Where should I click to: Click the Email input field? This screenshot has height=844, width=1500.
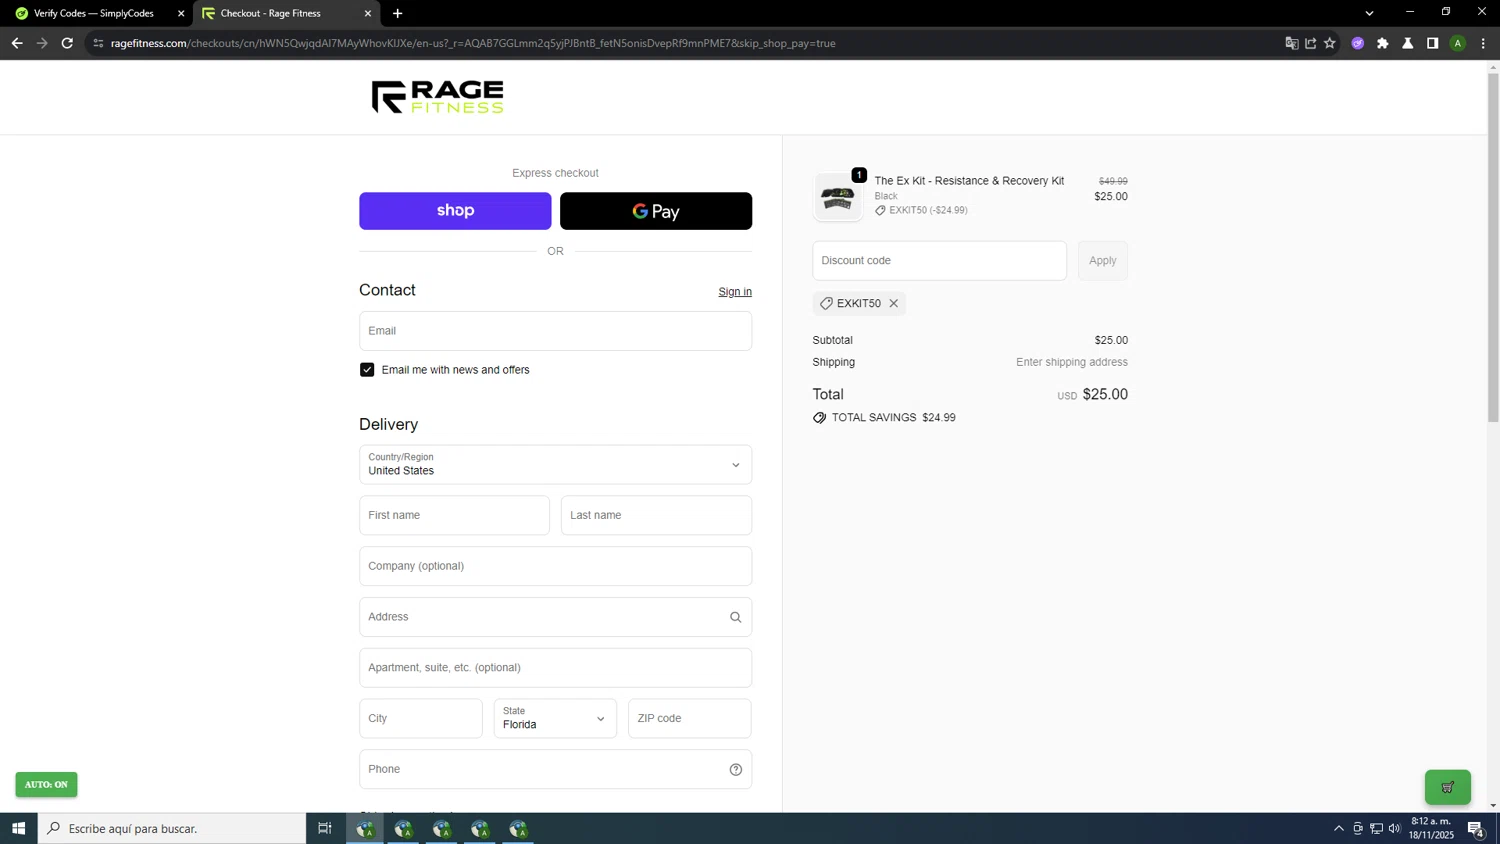tap(555, 331)
